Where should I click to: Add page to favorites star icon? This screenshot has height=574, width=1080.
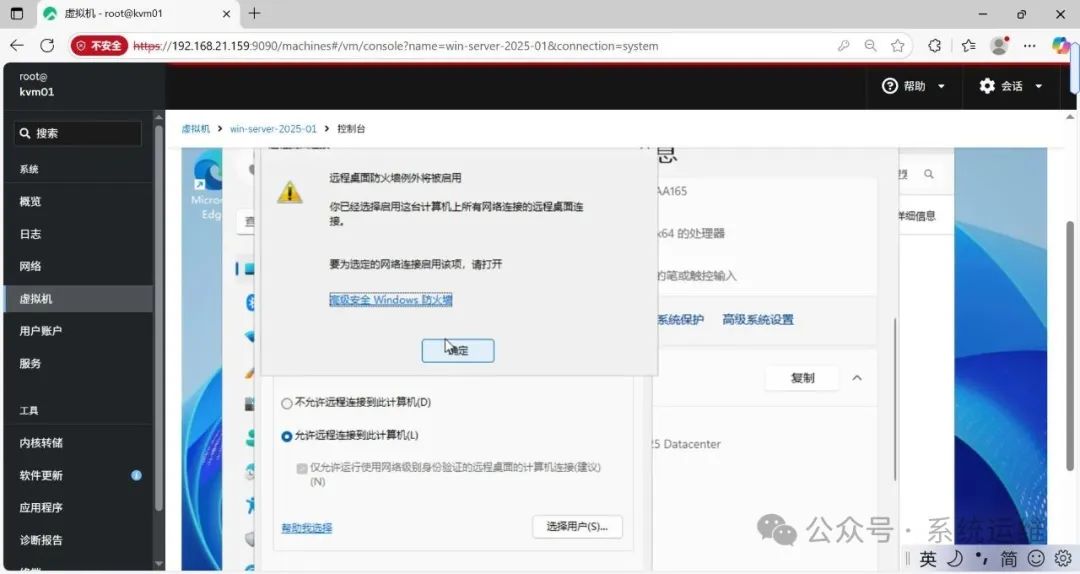[x=897, y=45]
